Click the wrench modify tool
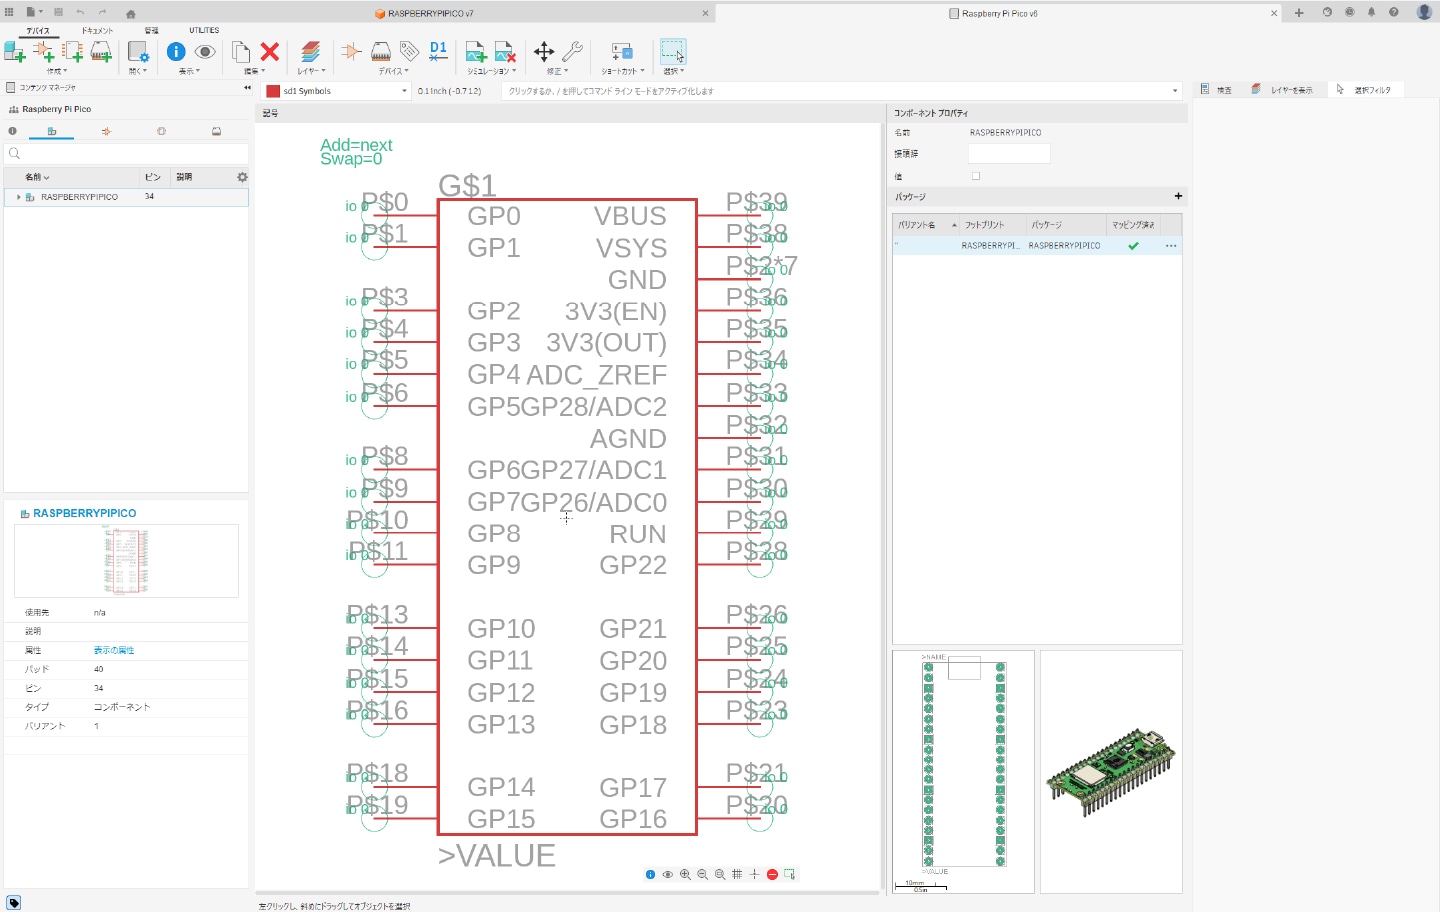 tap(573, 52)
